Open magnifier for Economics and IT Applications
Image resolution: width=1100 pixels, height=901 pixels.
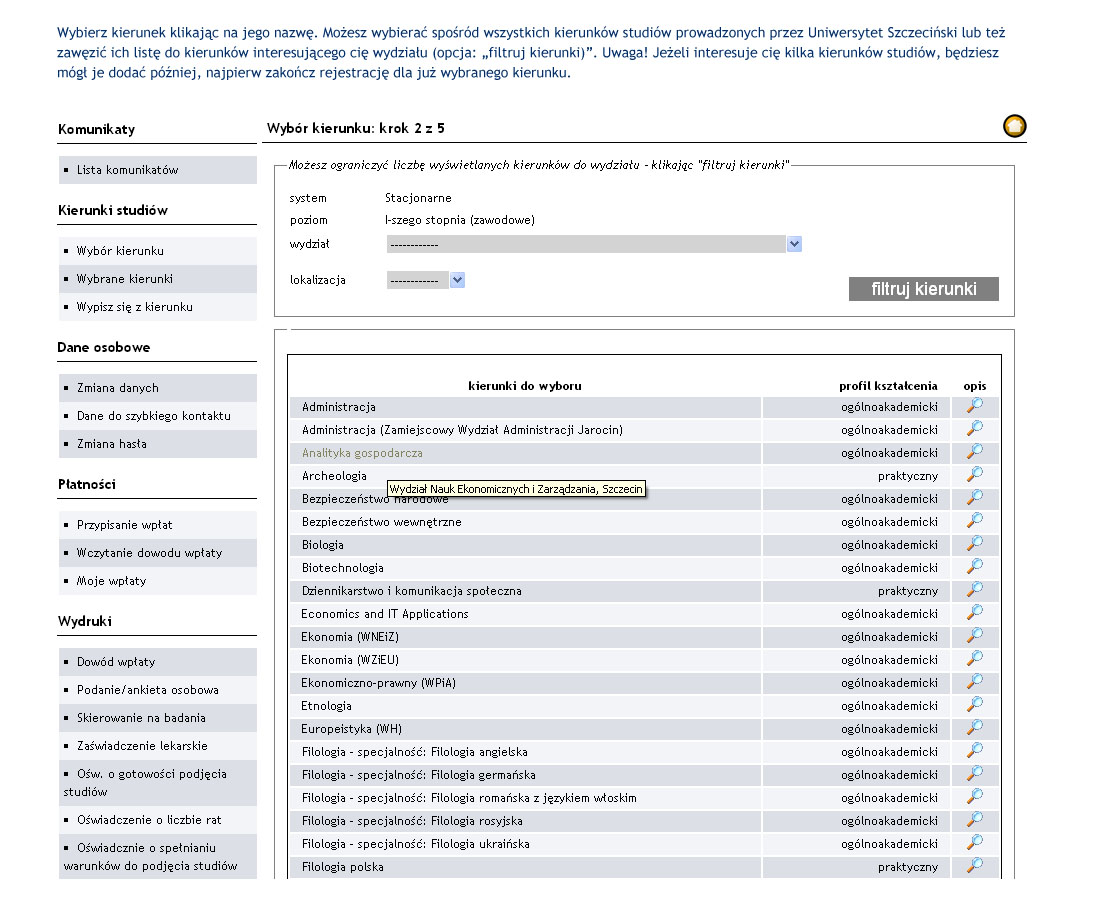974,613
